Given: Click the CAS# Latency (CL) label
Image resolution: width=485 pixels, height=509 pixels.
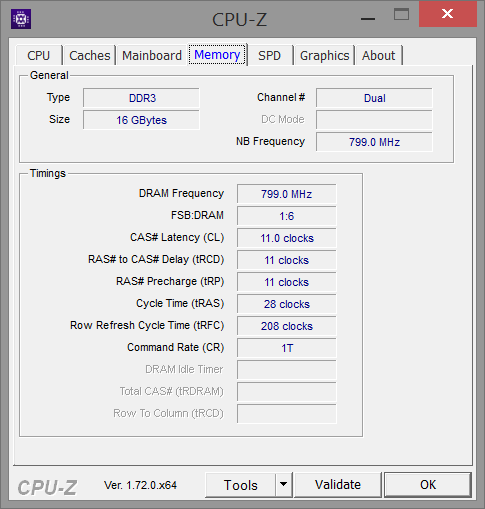Looking at the screenshot, I should click(177, 237).
